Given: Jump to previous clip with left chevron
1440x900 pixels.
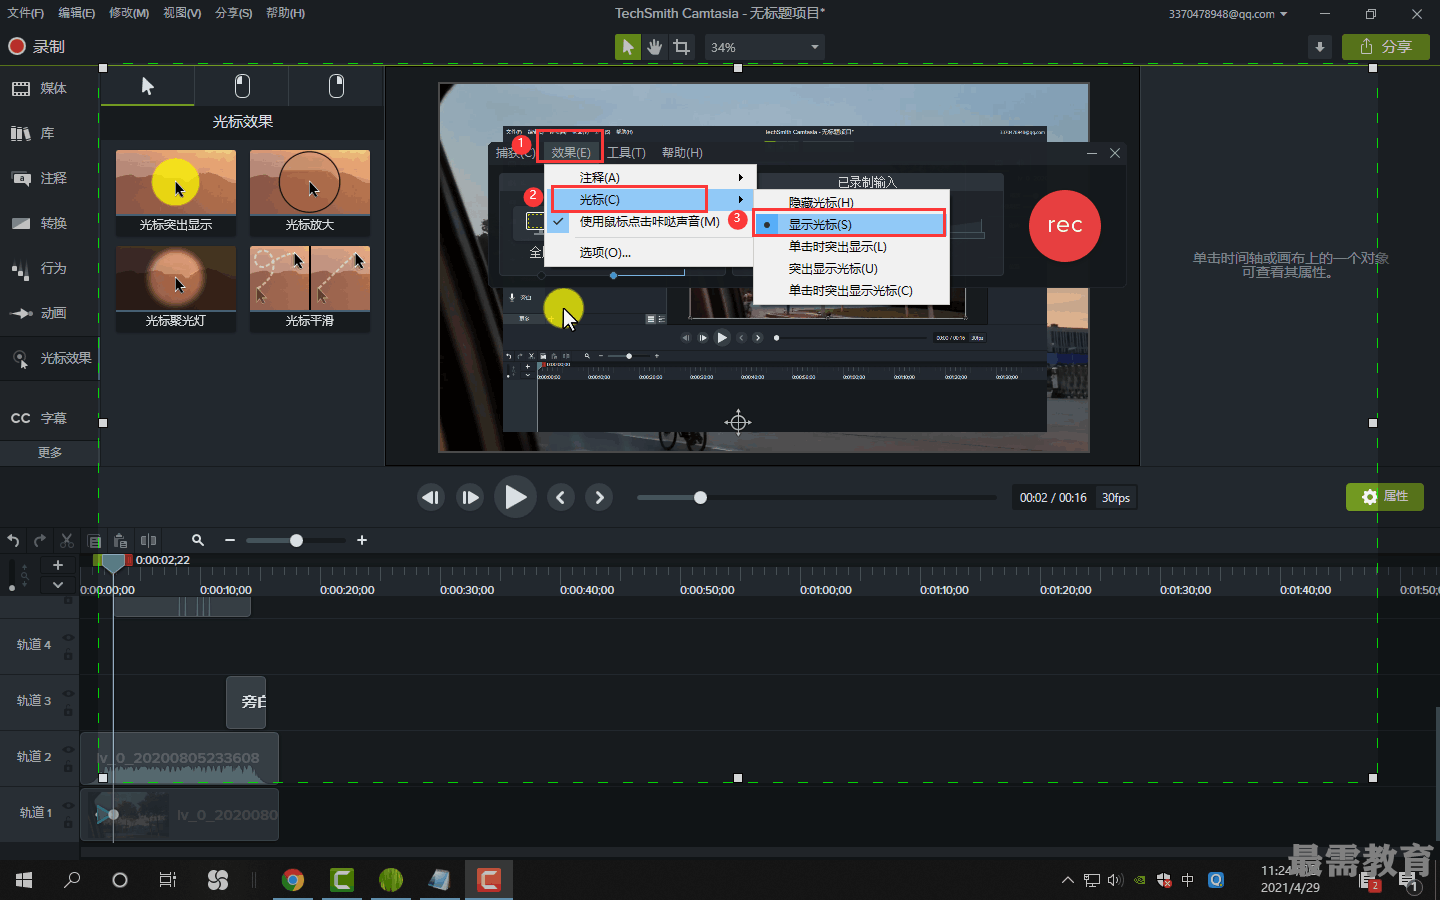Looking at the screenshot, I should 561,497.
